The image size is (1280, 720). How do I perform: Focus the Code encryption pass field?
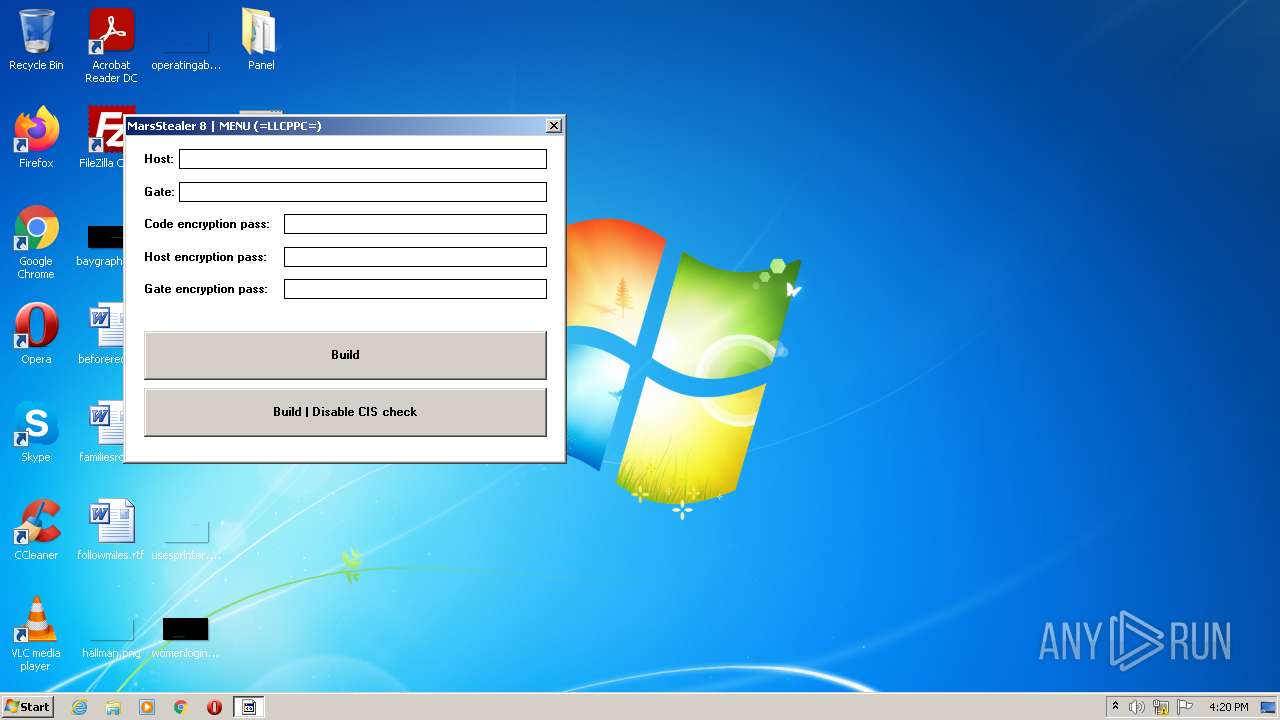[415, 224]
